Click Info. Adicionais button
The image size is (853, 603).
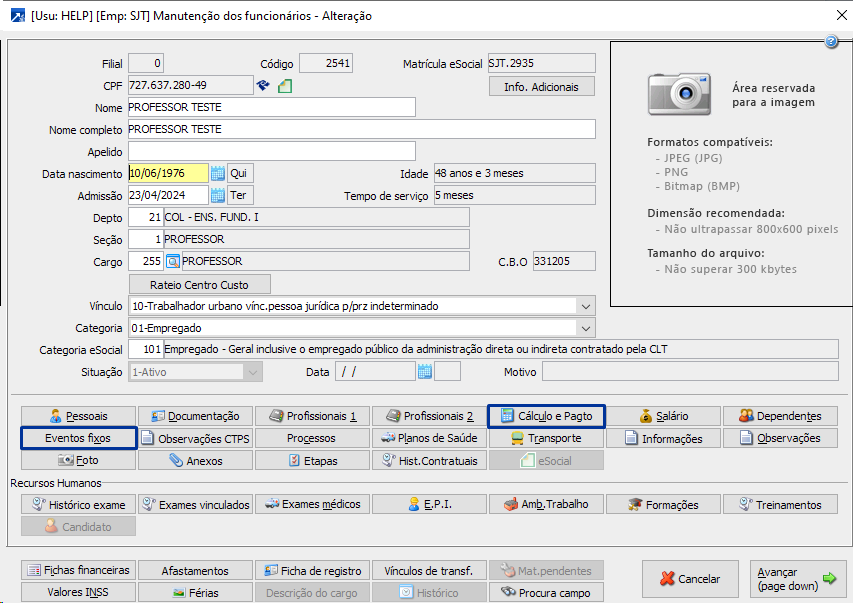pyautogui.click(x=542, y=87)
